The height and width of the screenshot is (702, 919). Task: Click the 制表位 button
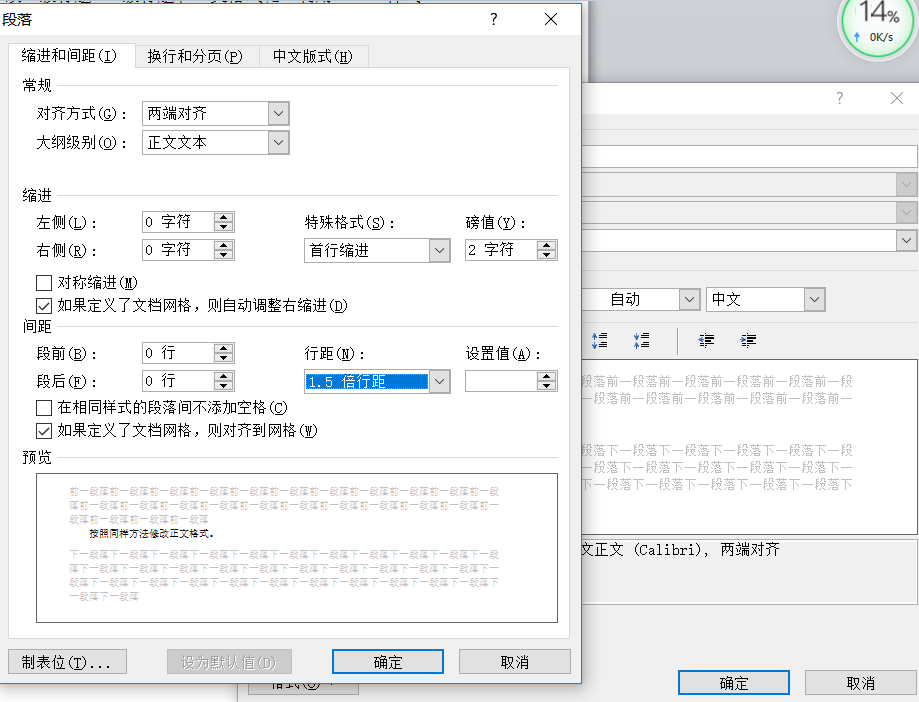[66, 661]
